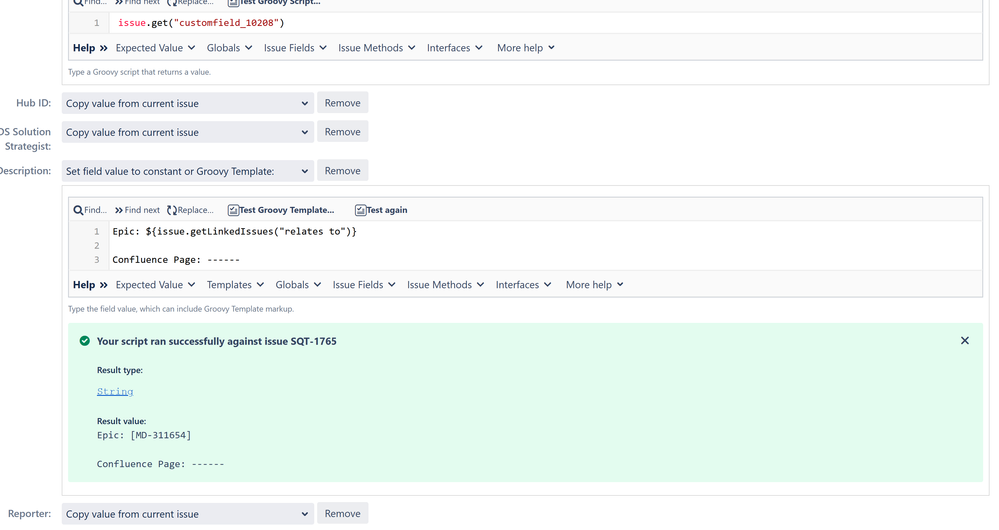Image resolution: width=999 pixels, height=530 pixels.
Task: Click 'Result value:' label
Action: pyautogui.click(x=121, y=421)
